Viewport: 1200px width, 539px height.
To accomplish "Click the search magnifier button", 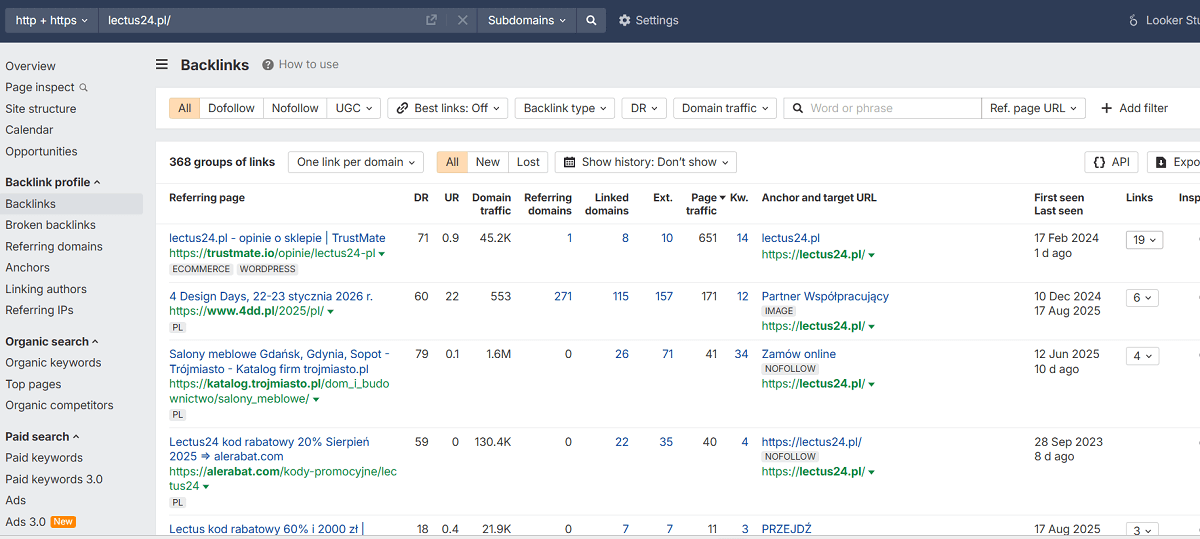I will click(x=591, y=20).
